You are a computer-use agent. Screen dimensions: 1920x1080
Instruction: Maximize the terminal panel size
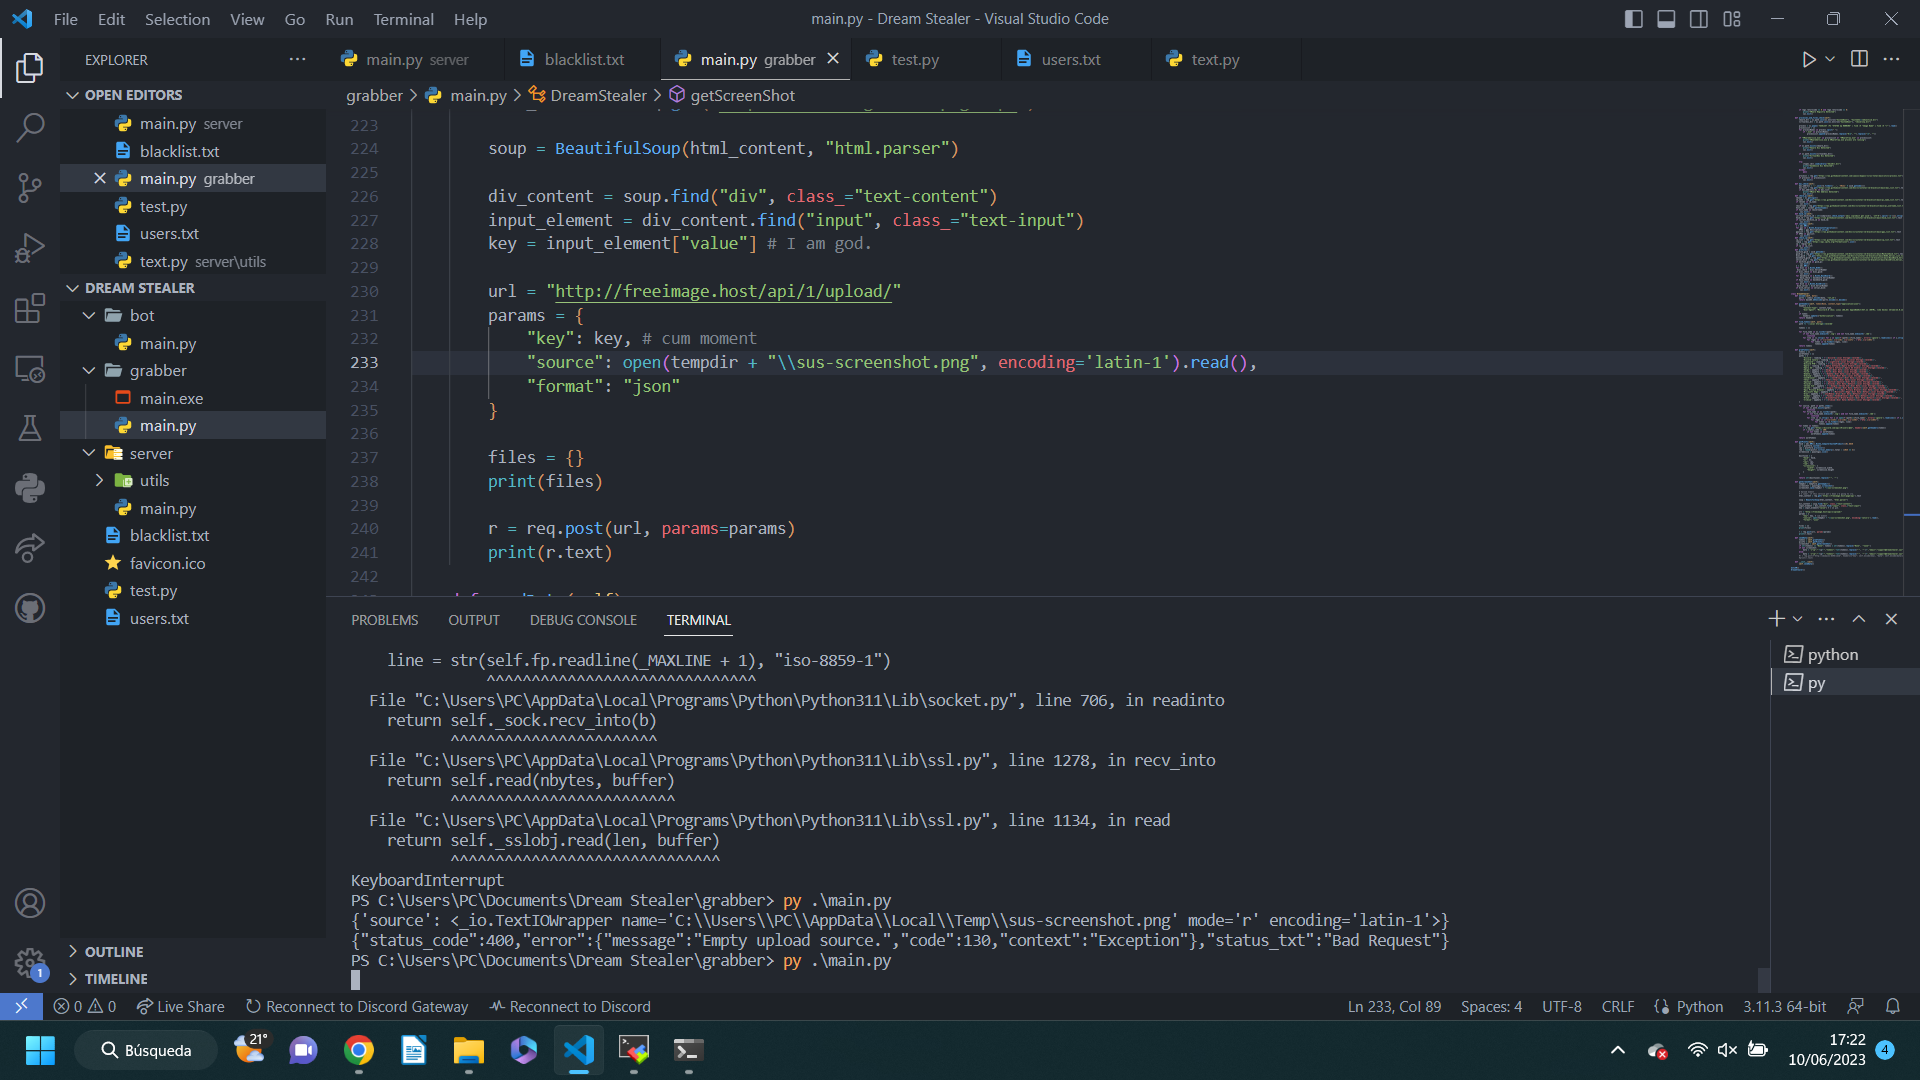click(x=1859, y=619)
